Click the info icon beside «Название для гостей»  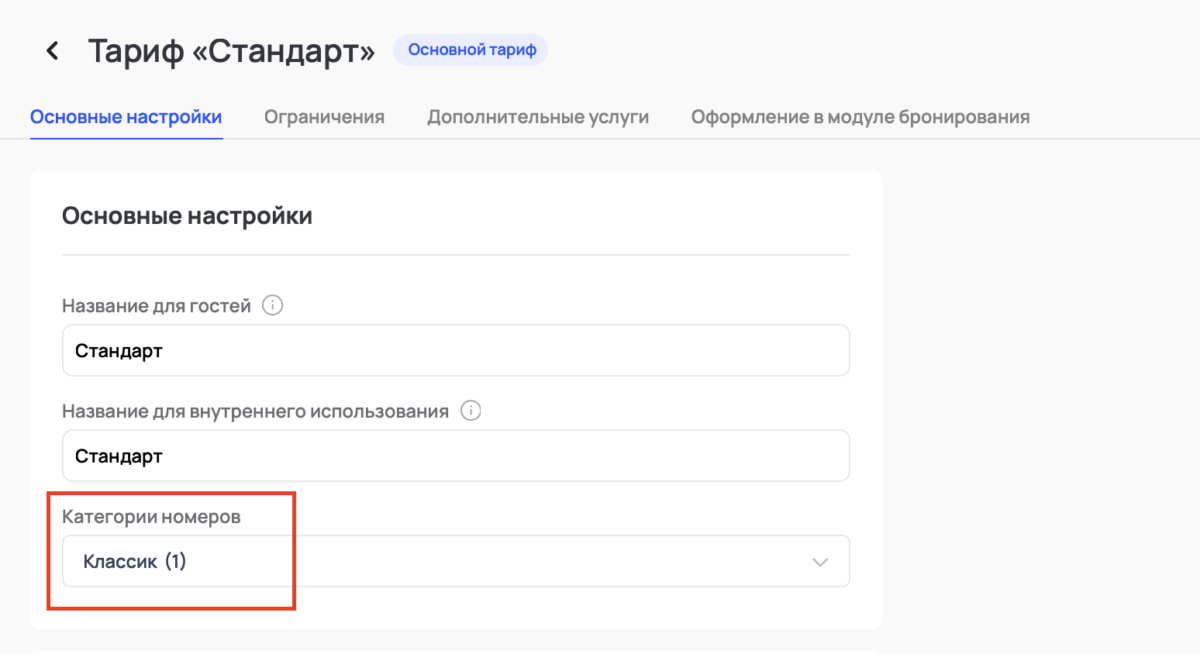coord(272,305)
